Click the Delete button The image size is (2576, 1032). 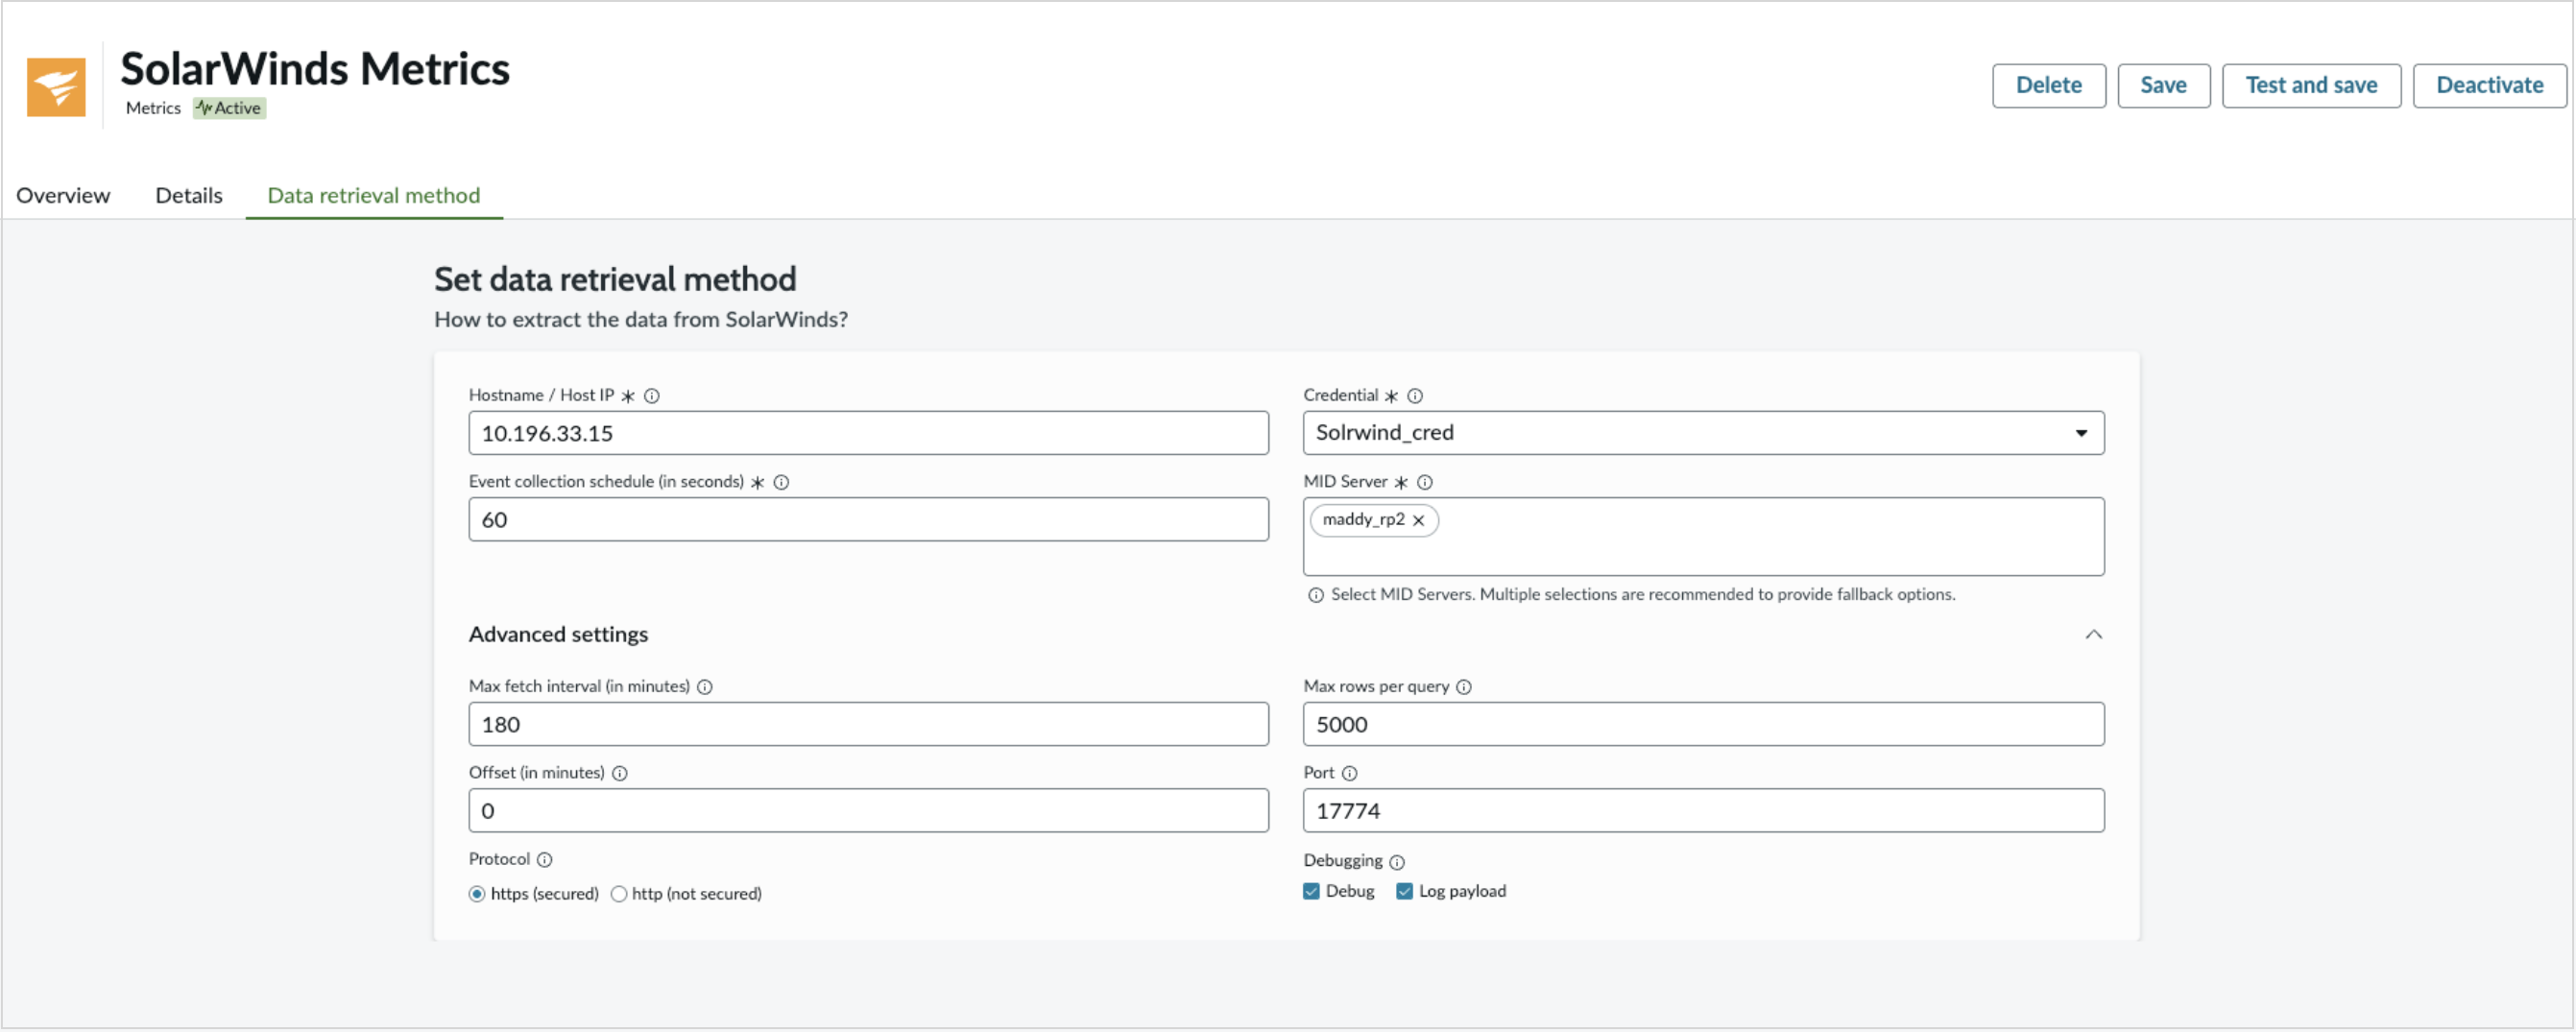pos(2048,86)
